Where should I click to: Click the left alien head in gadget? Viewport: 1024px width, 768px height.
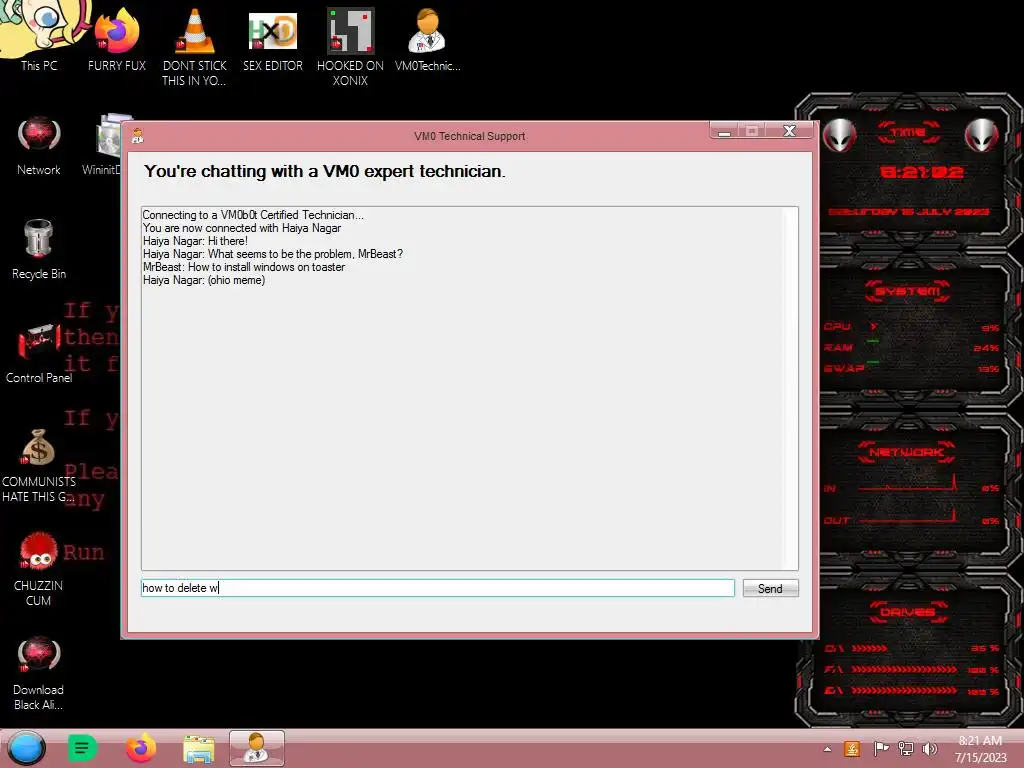tap(839, 135)
